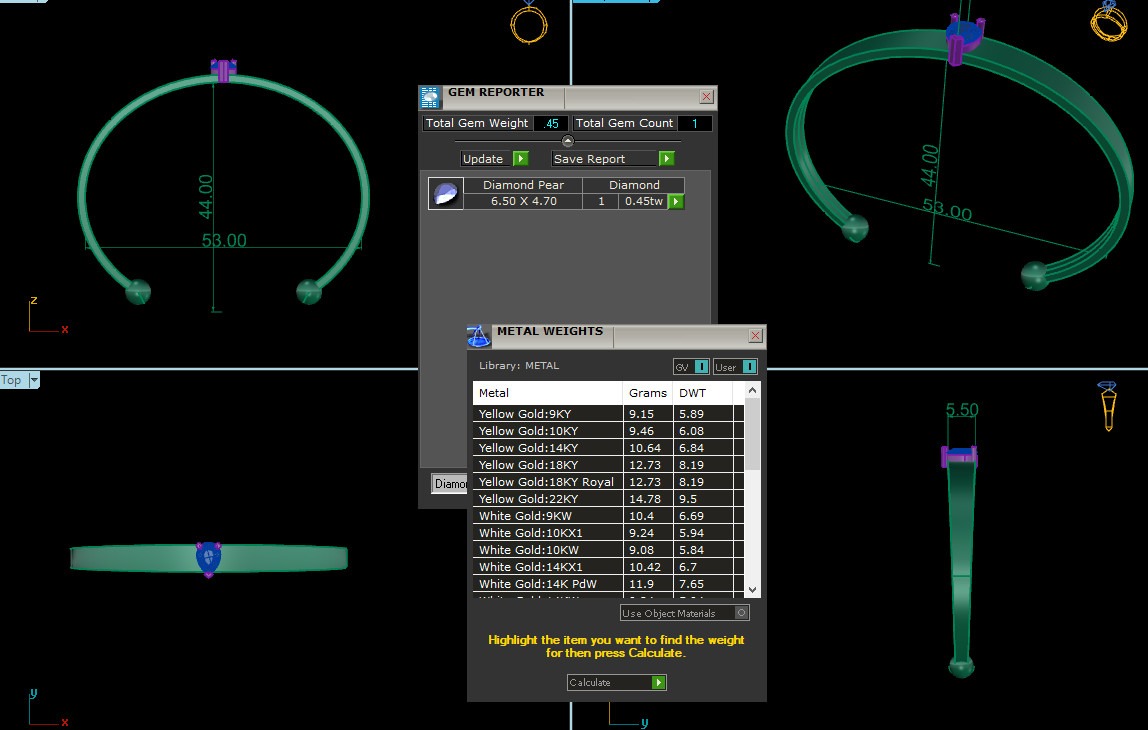Click green arrow next to 0.45tw
Image resolution: width=1148 pixels, height=730 pixels.
click(676, 202)
